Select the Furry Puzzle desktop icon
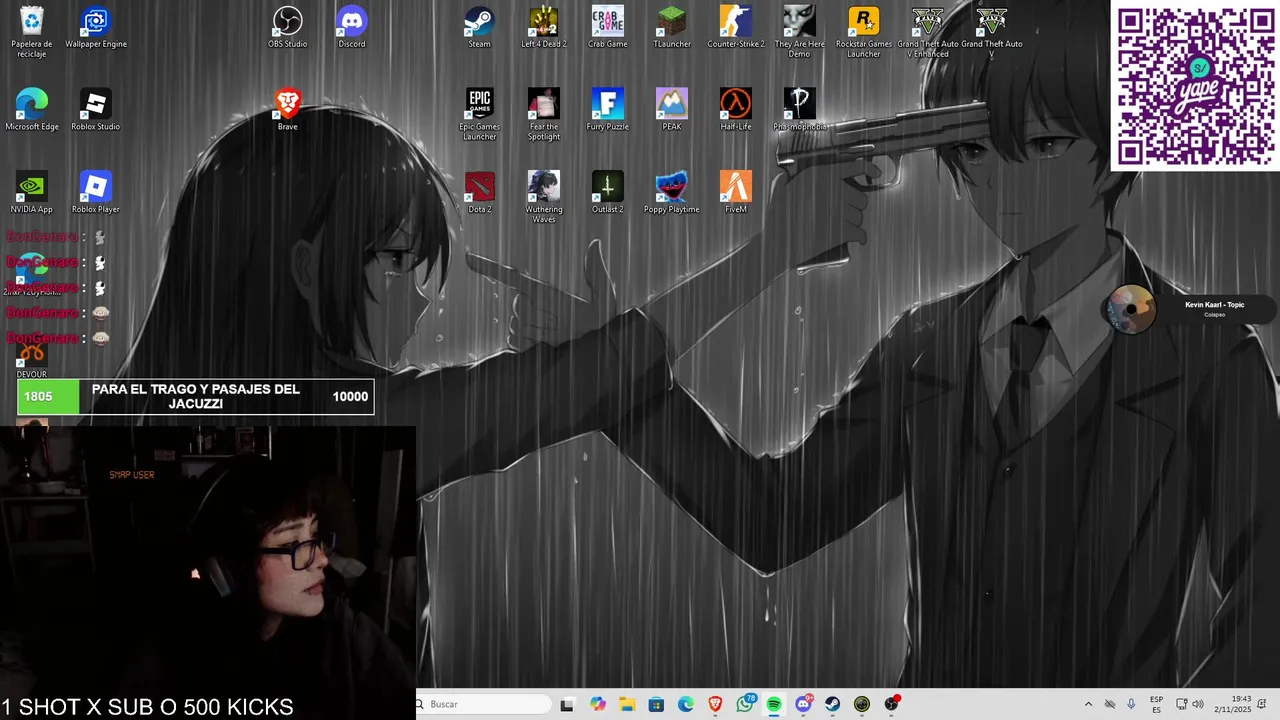 pyautogui.click(x=608, y=110)
